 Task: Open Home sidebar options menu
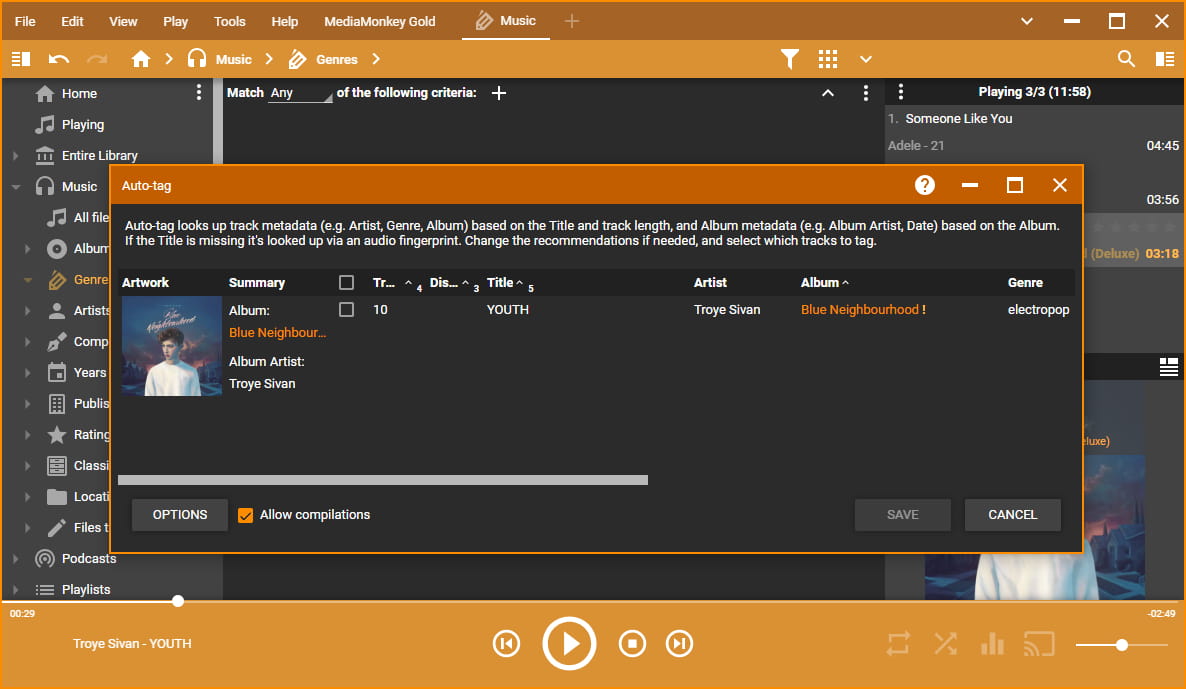click(x=199, y=92)
